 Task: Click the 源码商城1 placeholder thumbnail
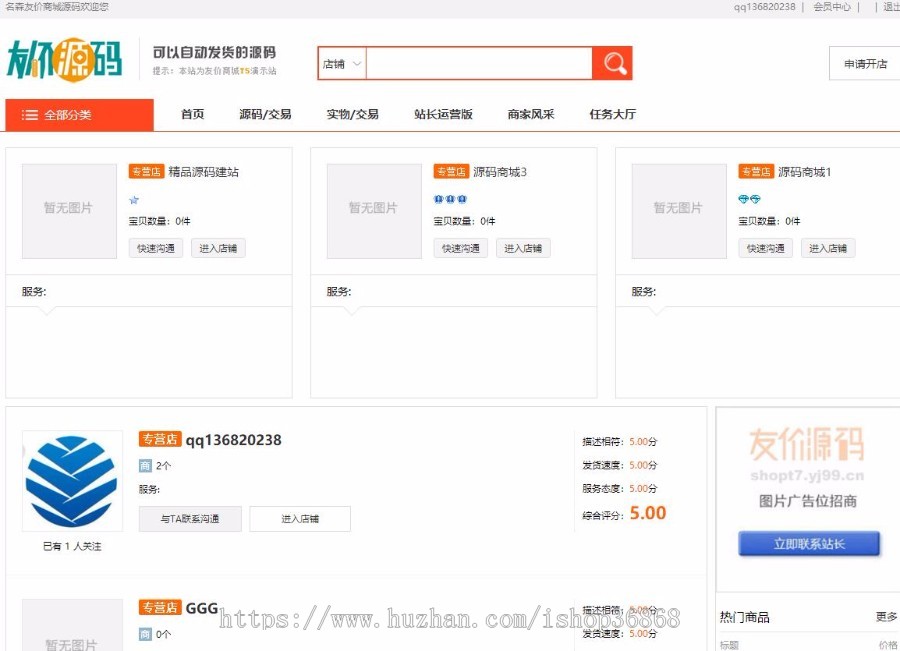pos(679,211)
